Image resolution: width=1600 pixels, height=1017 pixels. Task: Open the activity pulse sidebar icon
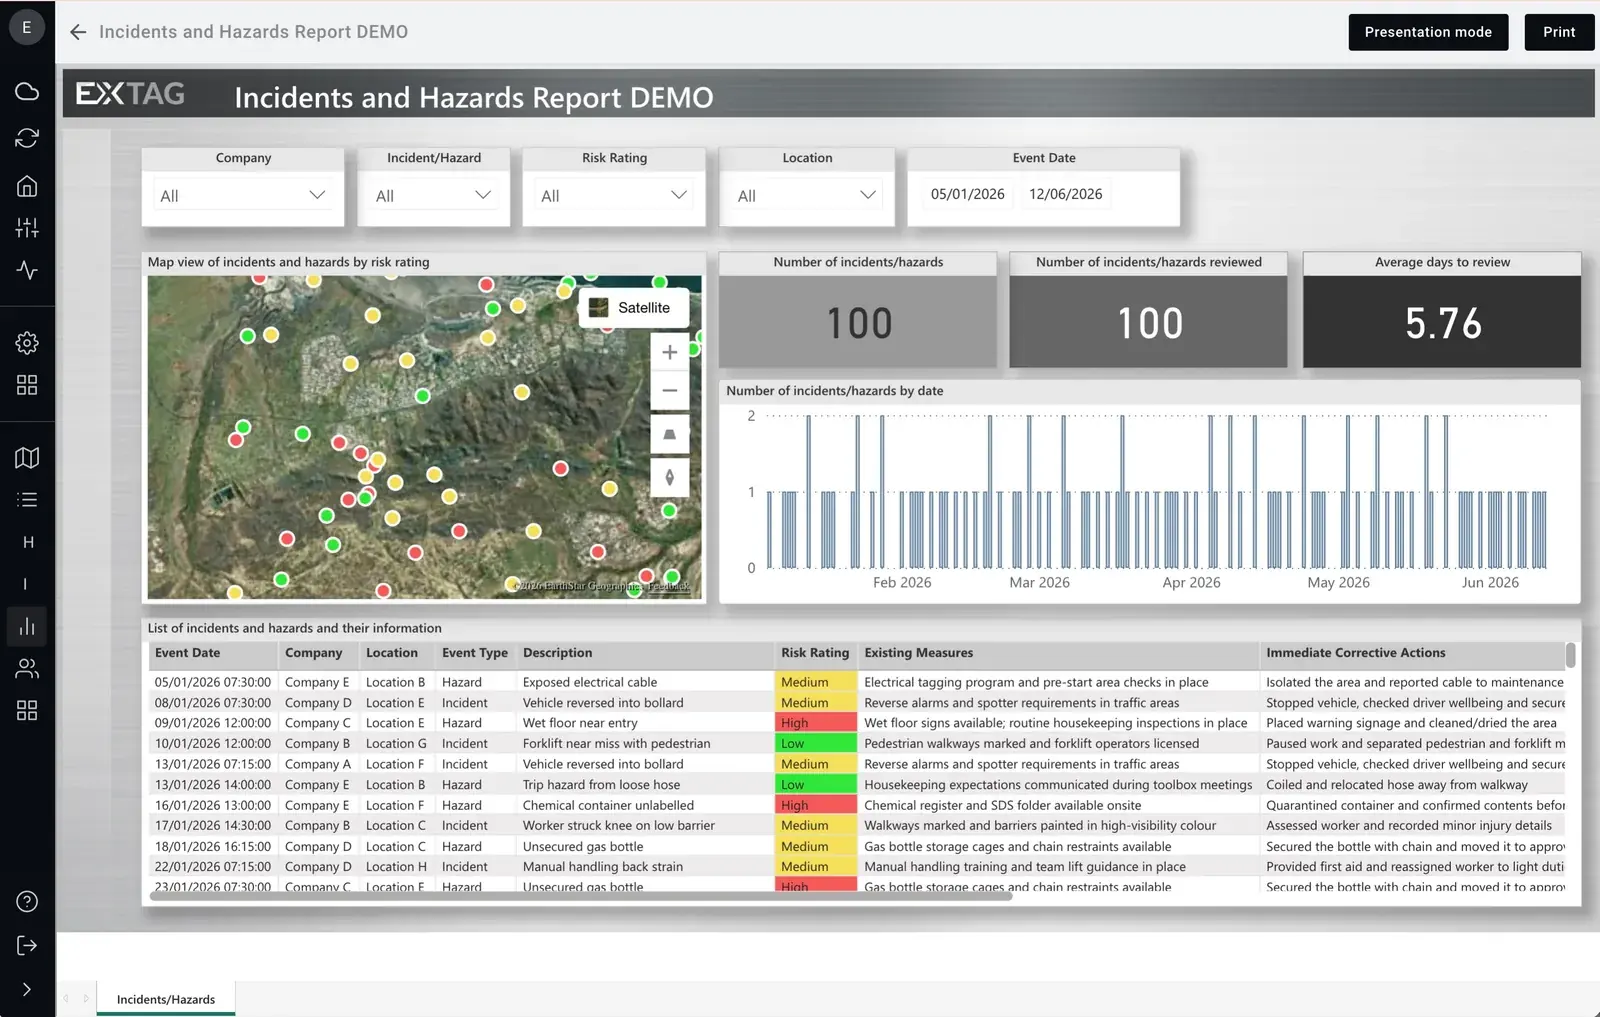(x=27, y=270)
